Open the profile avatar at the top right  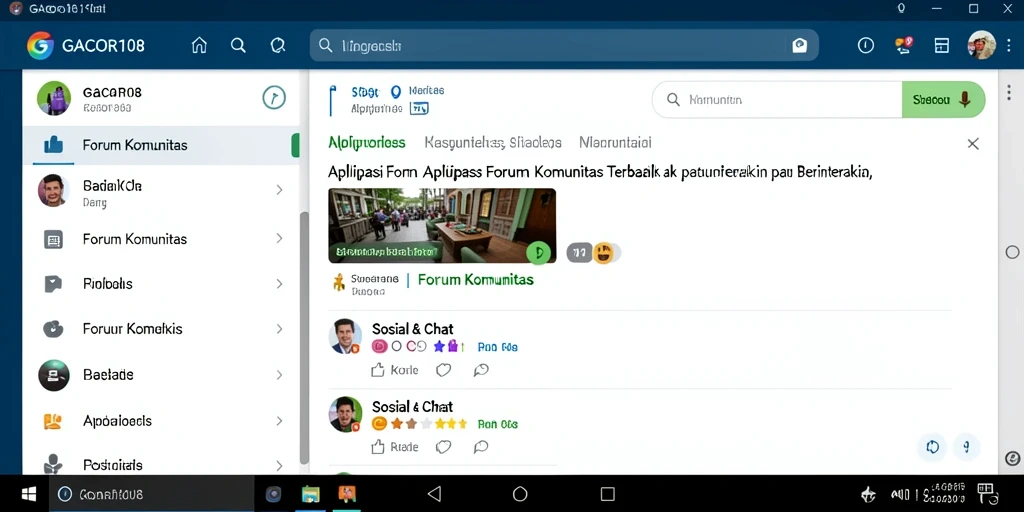point(981,45)
